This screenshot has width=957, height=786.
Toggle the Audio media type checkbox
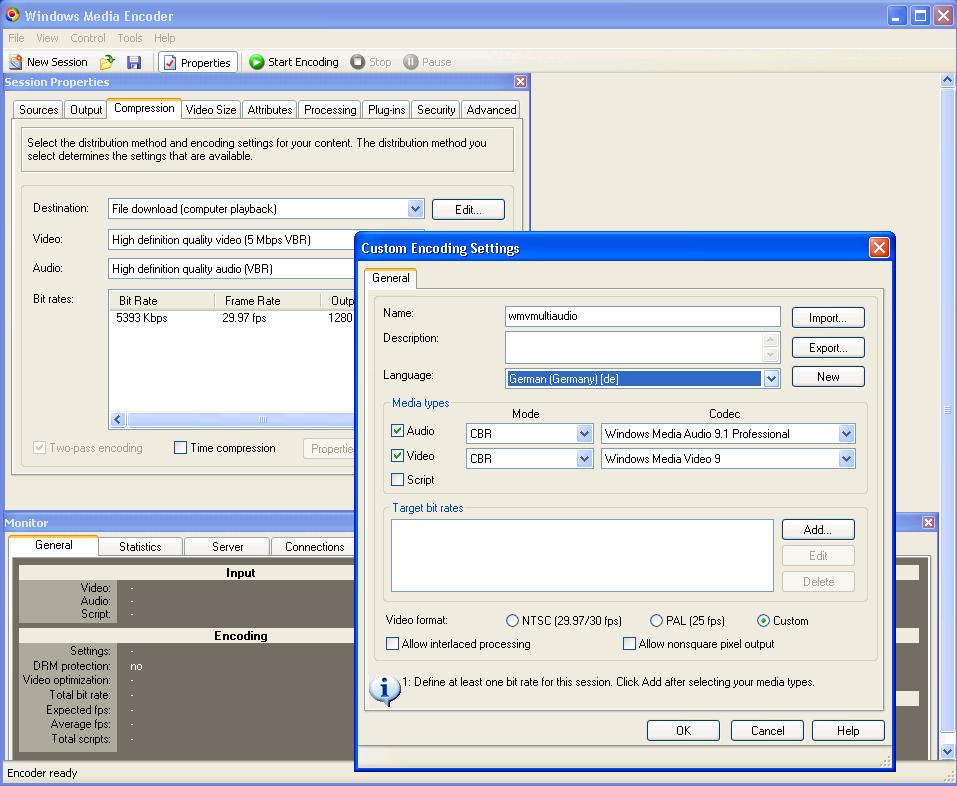tap(397, 431)
